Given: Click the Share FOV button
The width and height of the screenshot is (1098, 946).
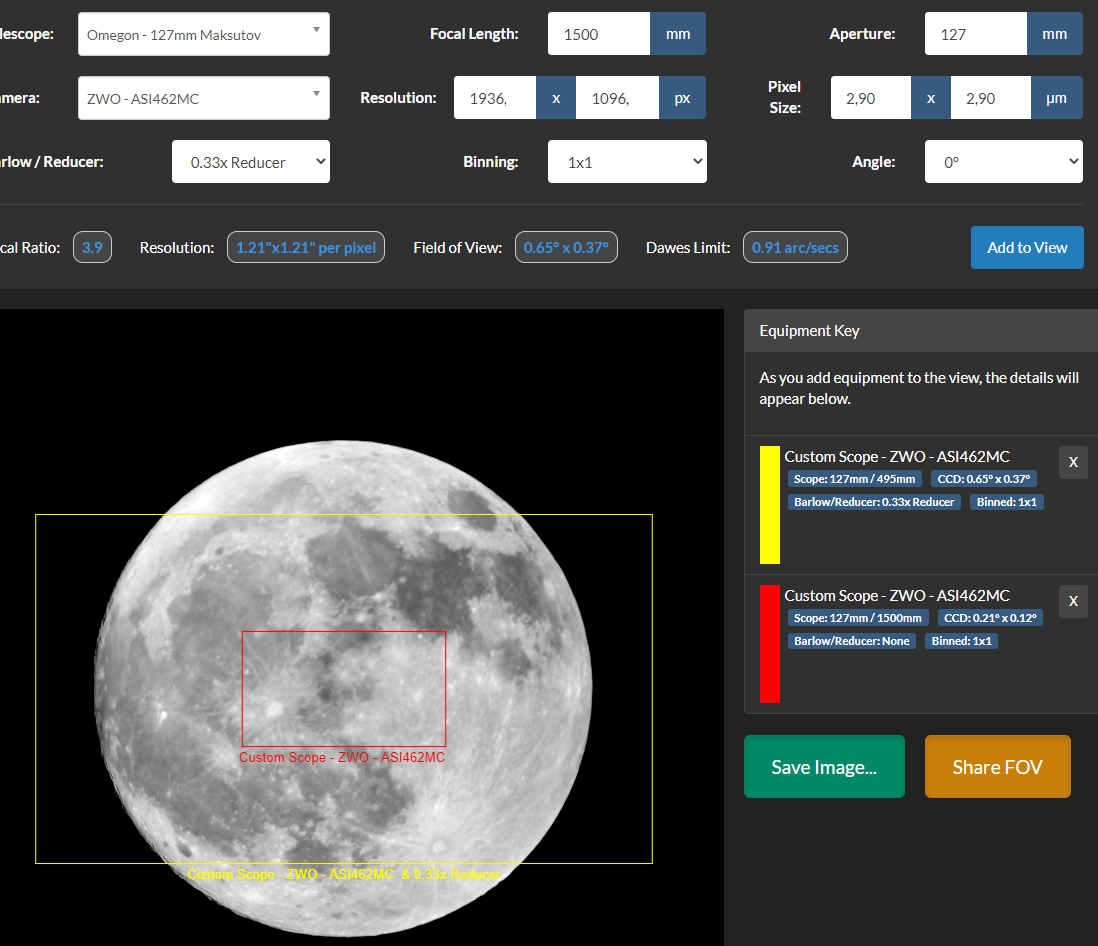Looking at the screenshot, I should pyautogui.click(x=997, y=767).
